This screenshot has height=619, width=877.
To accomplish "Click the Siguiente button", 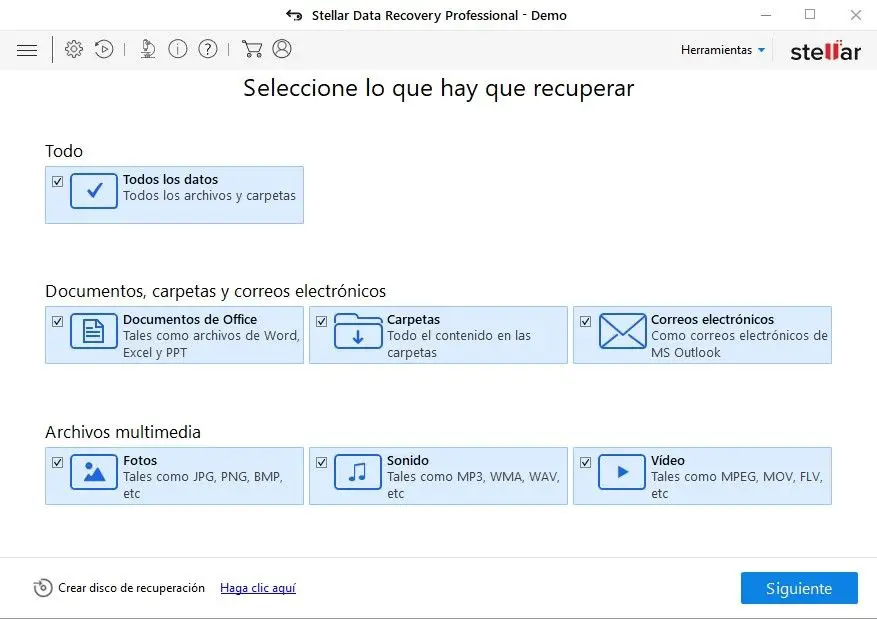I will click(x=799, y=588).
